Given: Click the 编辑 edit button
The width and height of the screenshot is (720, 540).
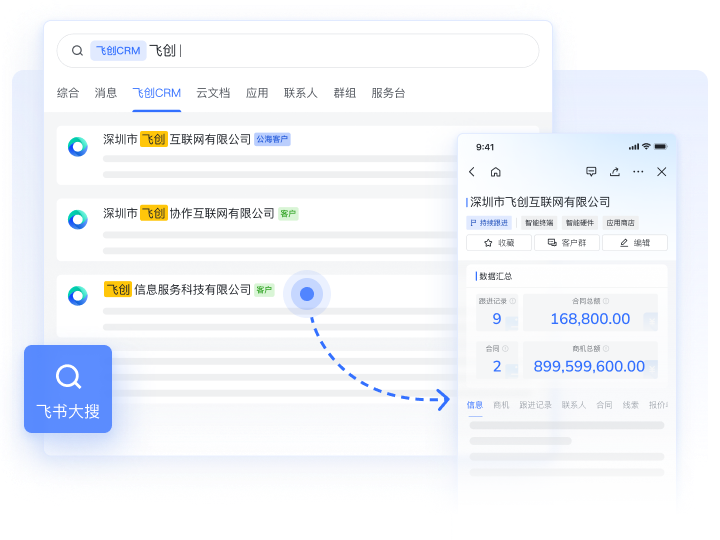Looking at the screenshot, I should pyautogui.click(x=635, y=242).
